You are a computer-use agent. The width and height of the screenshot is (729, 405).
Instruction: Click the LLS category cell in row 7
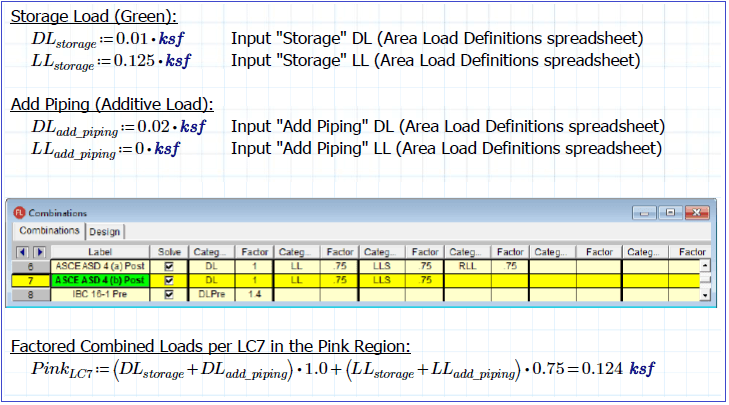383,281
